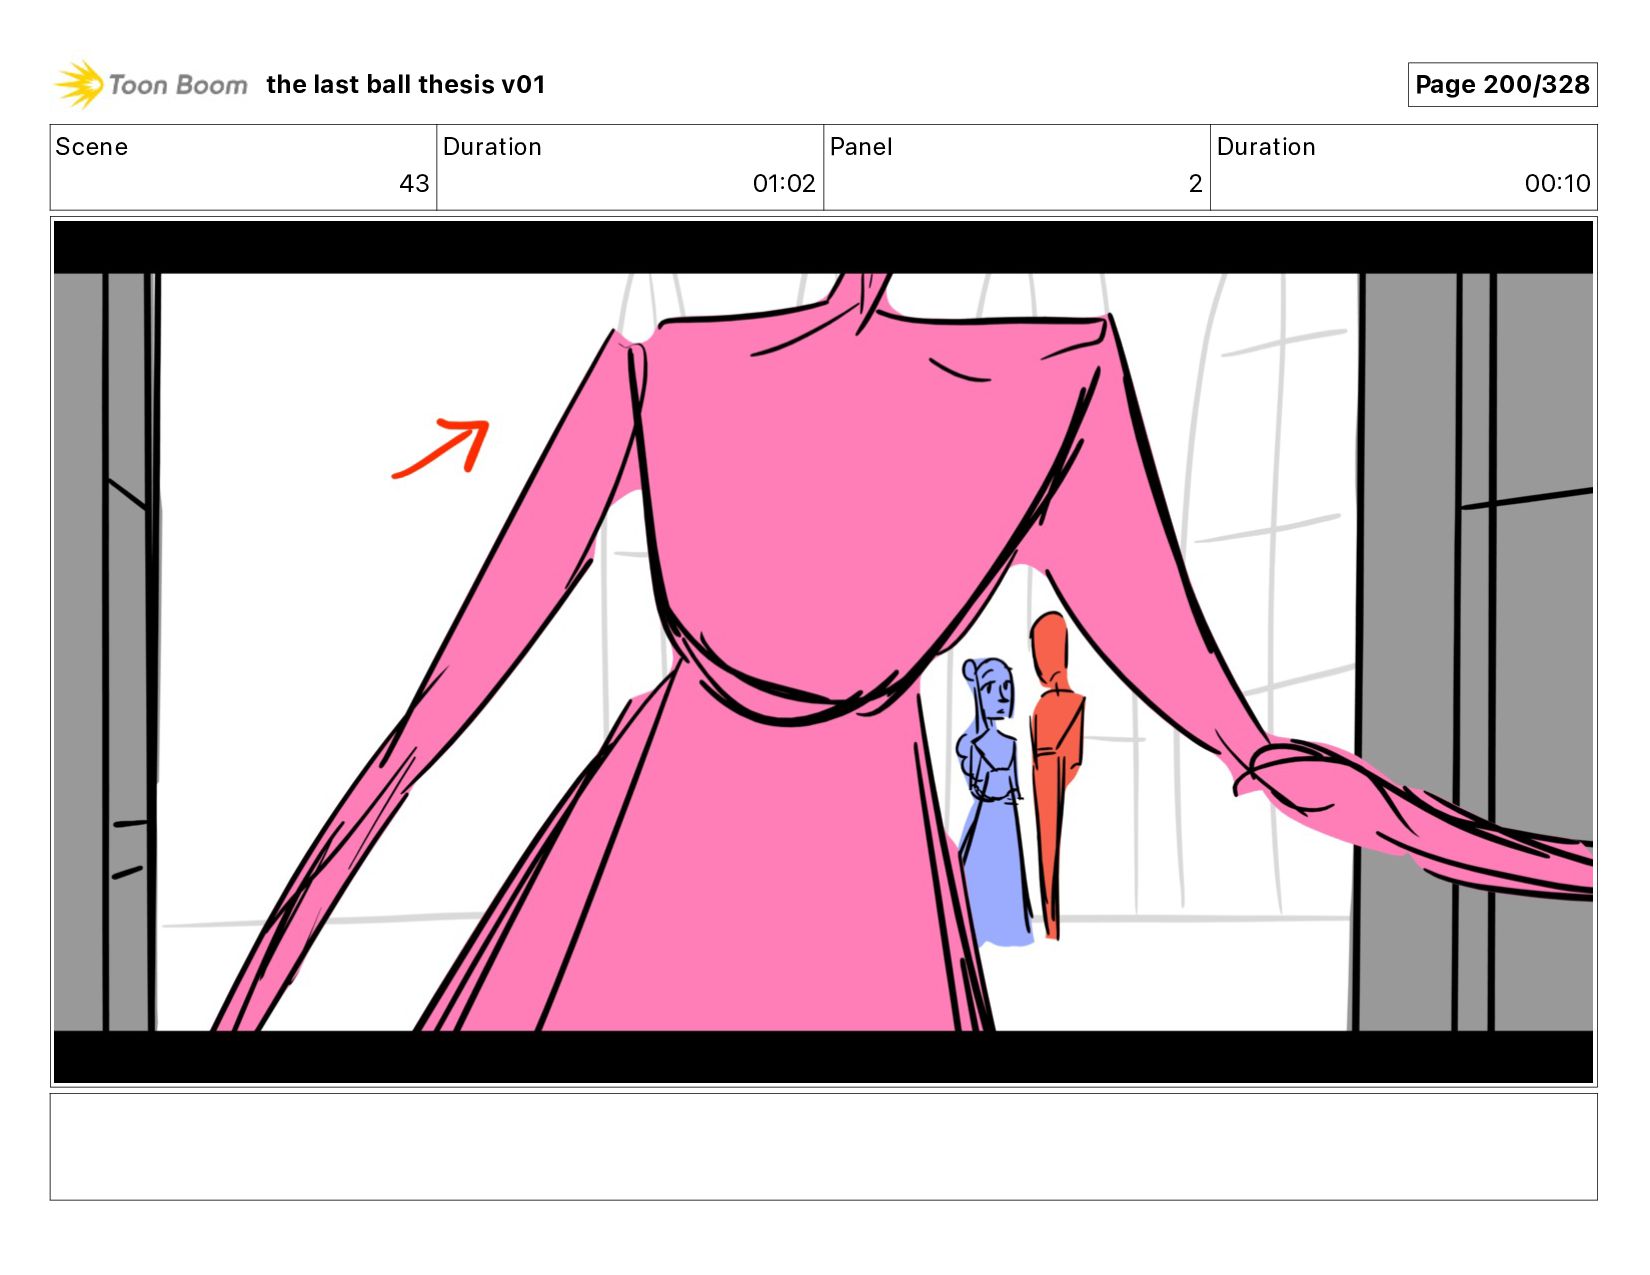Select the title 'the last ball thesis v01'
Screen dimensions: 1650x1275
click(406, 85)
